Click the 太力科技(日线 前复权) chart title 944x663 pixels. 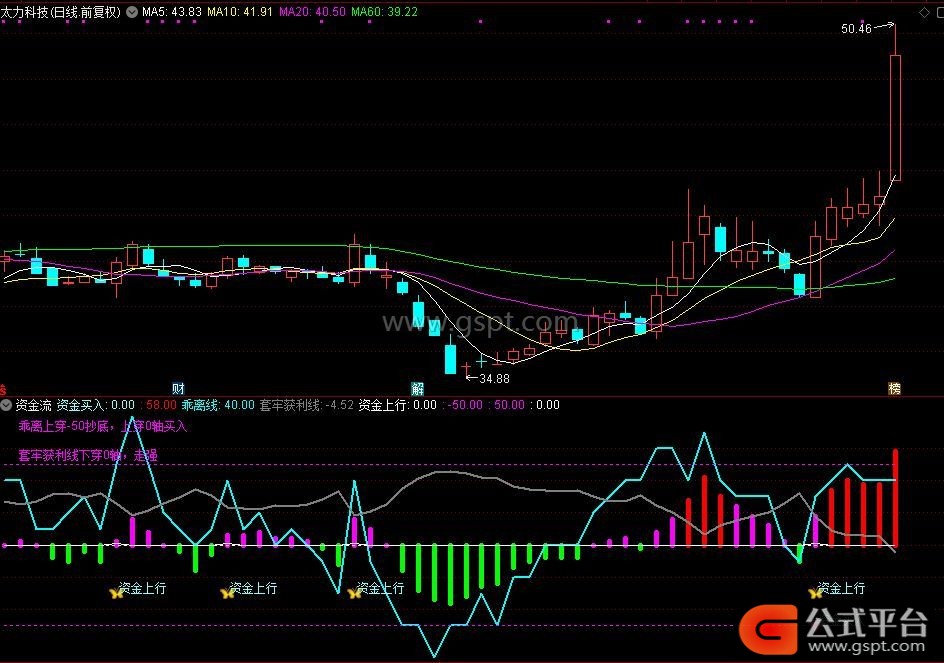point(62,12)
